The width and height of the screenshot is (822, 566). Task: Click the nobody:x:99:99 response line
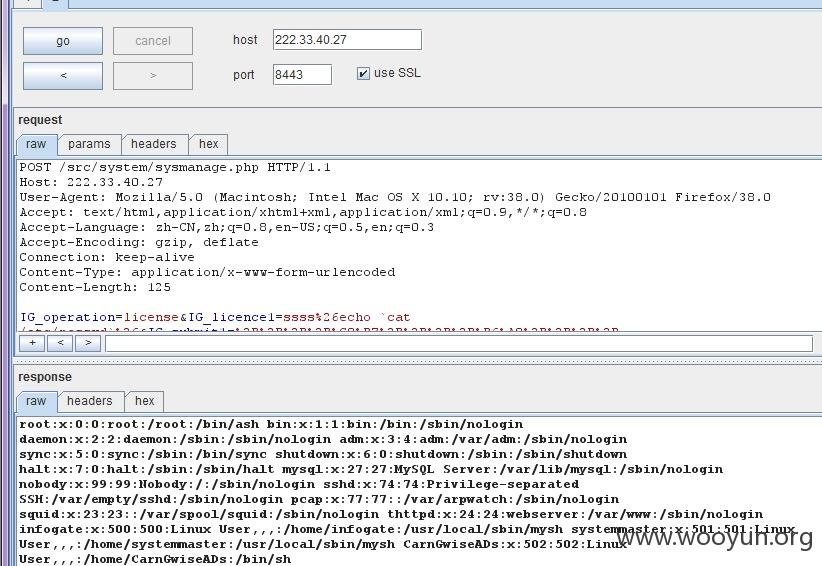point(299,484)
